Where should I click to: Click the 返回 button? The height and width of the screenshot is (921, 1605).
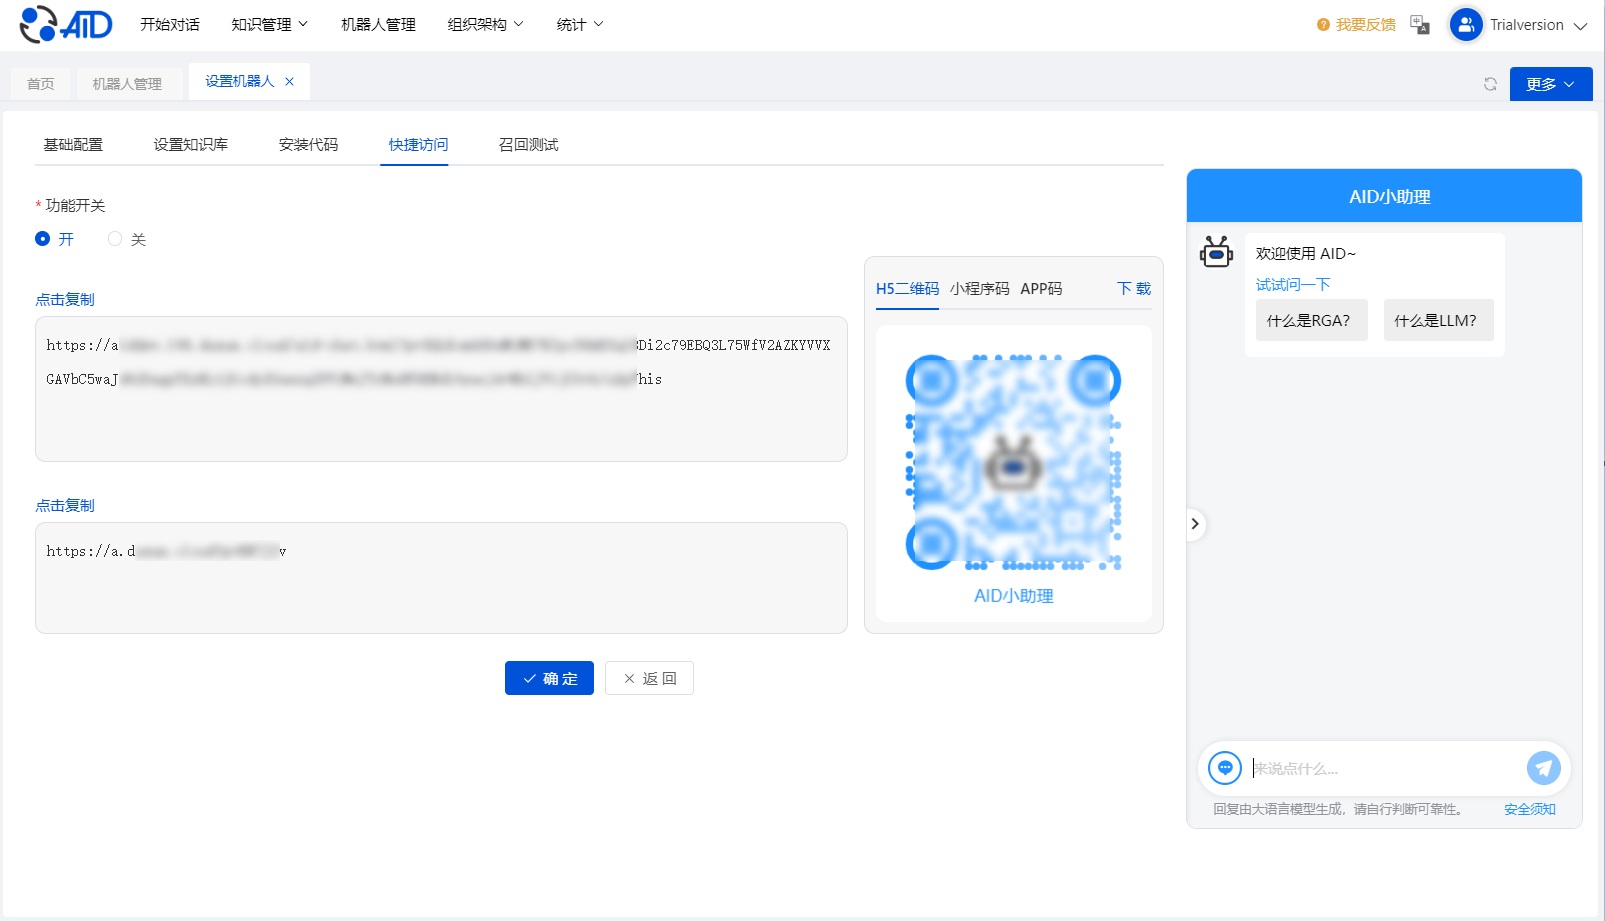pyautogui.click(x=649, y=678)
